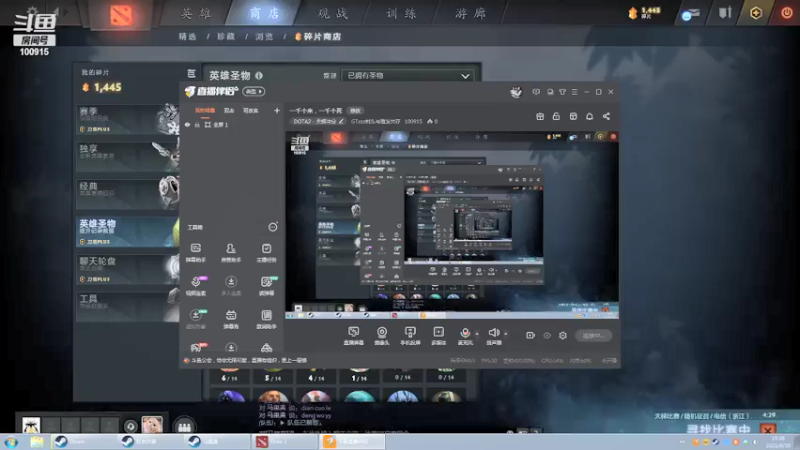Select the 赛季 shard shop category
Viewport: 800px width, 450px height.
[128, 118]
